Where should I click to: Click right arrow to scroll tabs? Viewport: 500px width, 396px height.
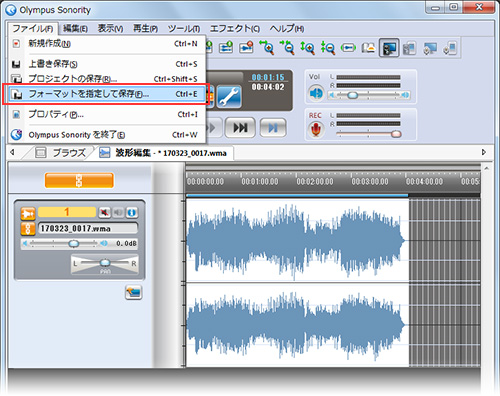[484, 152]
